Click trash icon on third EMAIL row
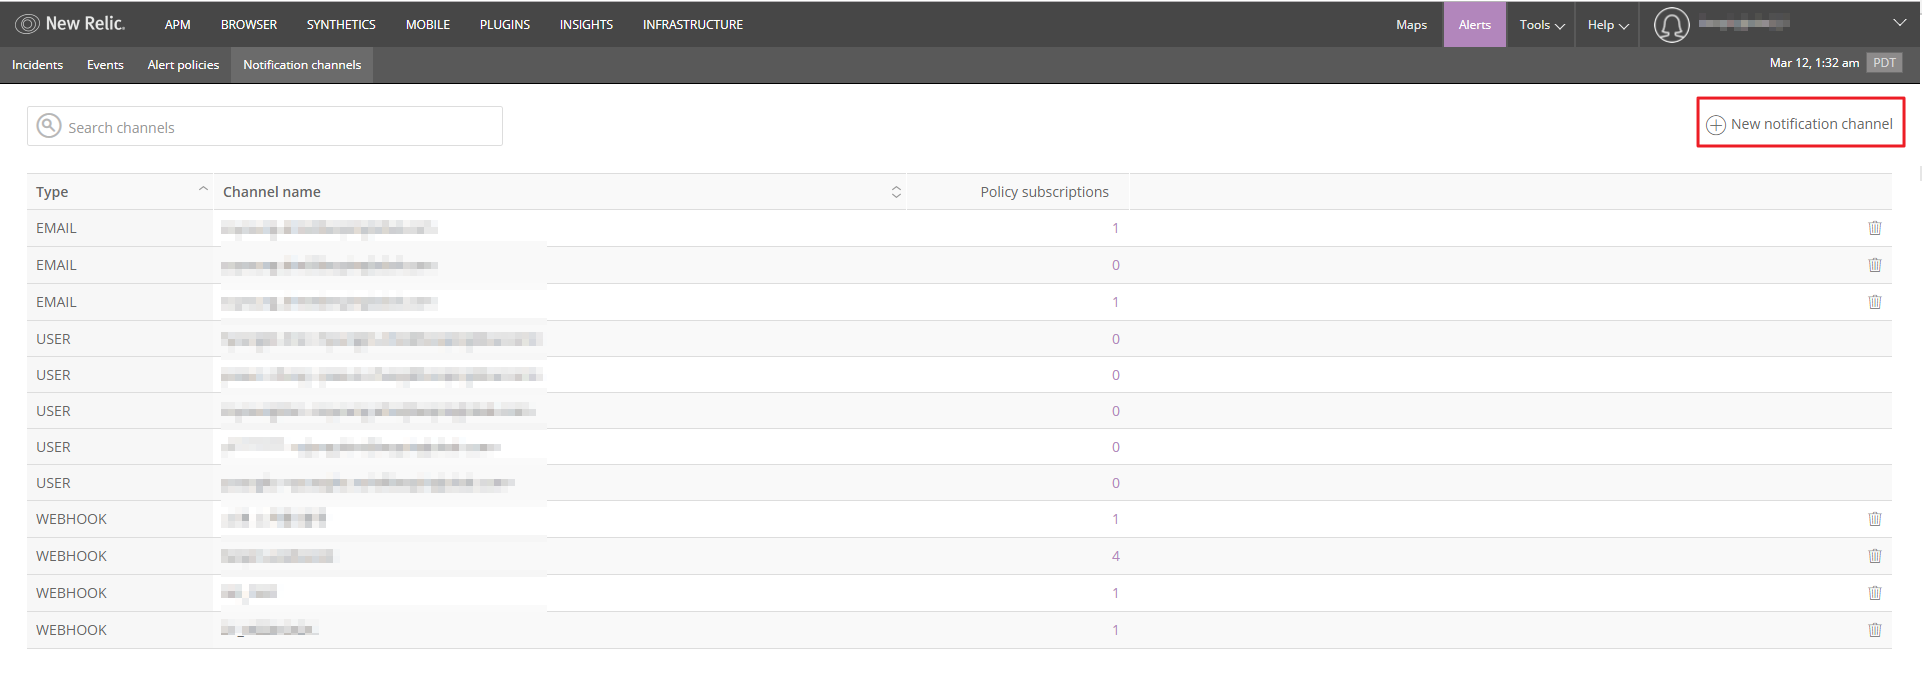 point(1874,302)
